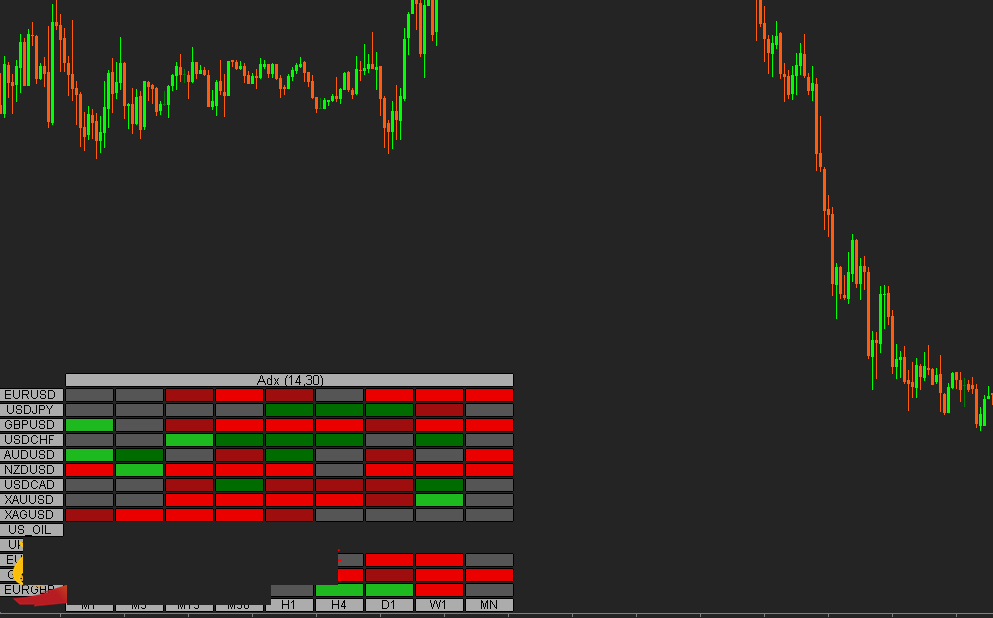Click the USDJPY W1 dark red cell
This screenshot has height=618, width=993.
439,410
